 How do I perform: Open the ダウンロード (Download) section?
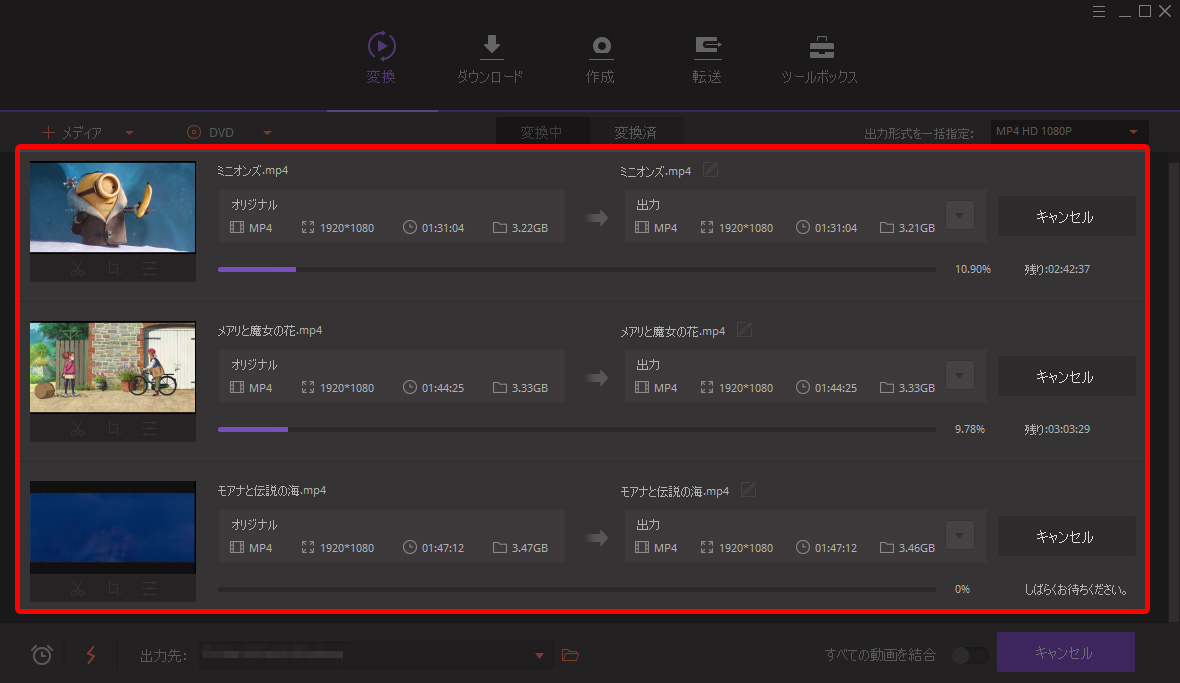click(490, 59)
